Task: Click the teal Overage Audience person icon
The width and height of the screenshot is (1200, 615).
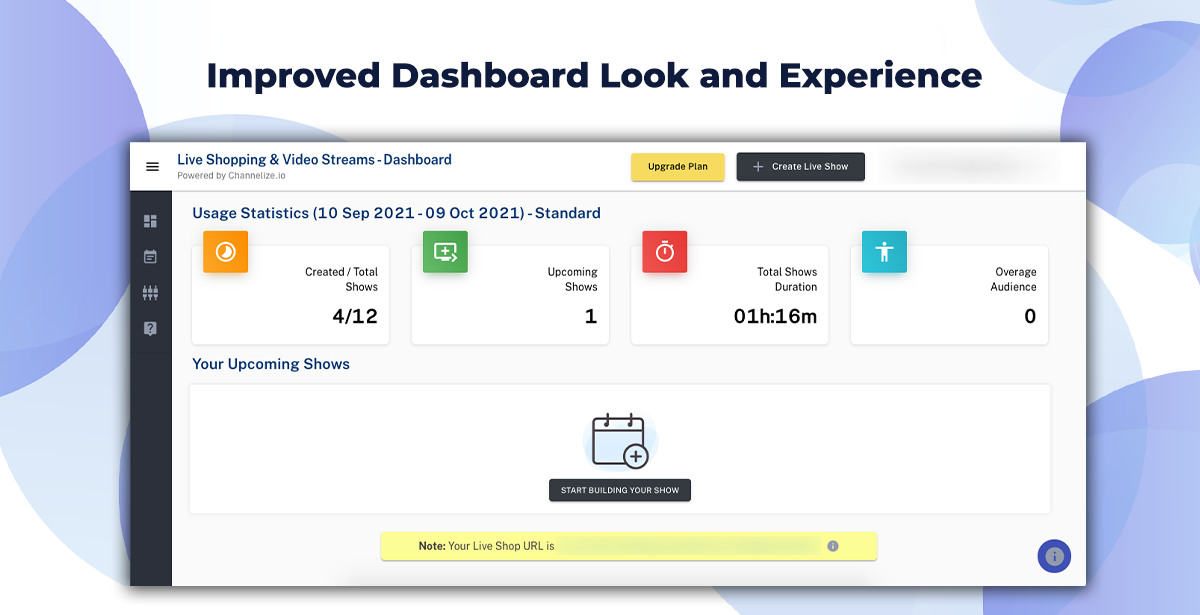Action: tap(884, 252)
